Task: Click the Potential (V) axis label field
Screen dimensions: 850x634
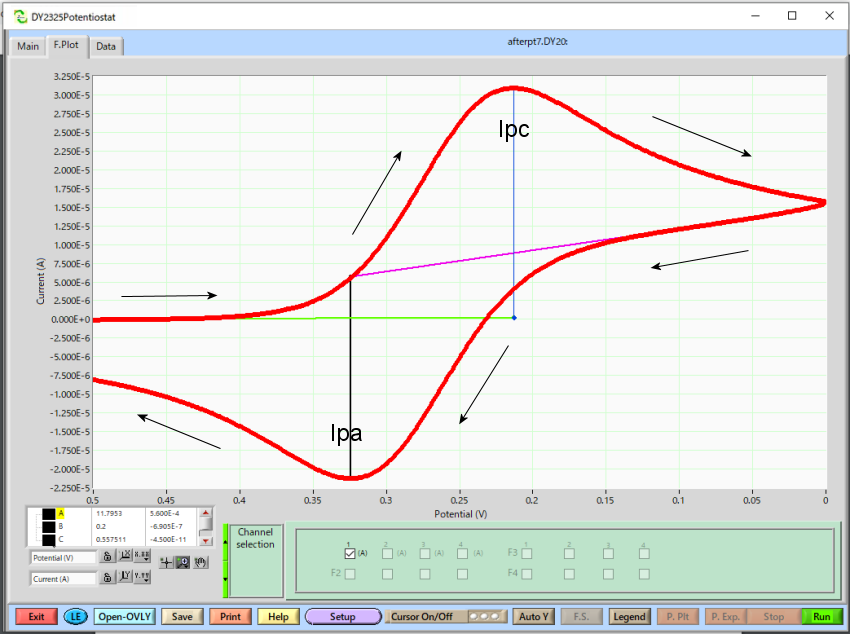Action: [62, 557]
